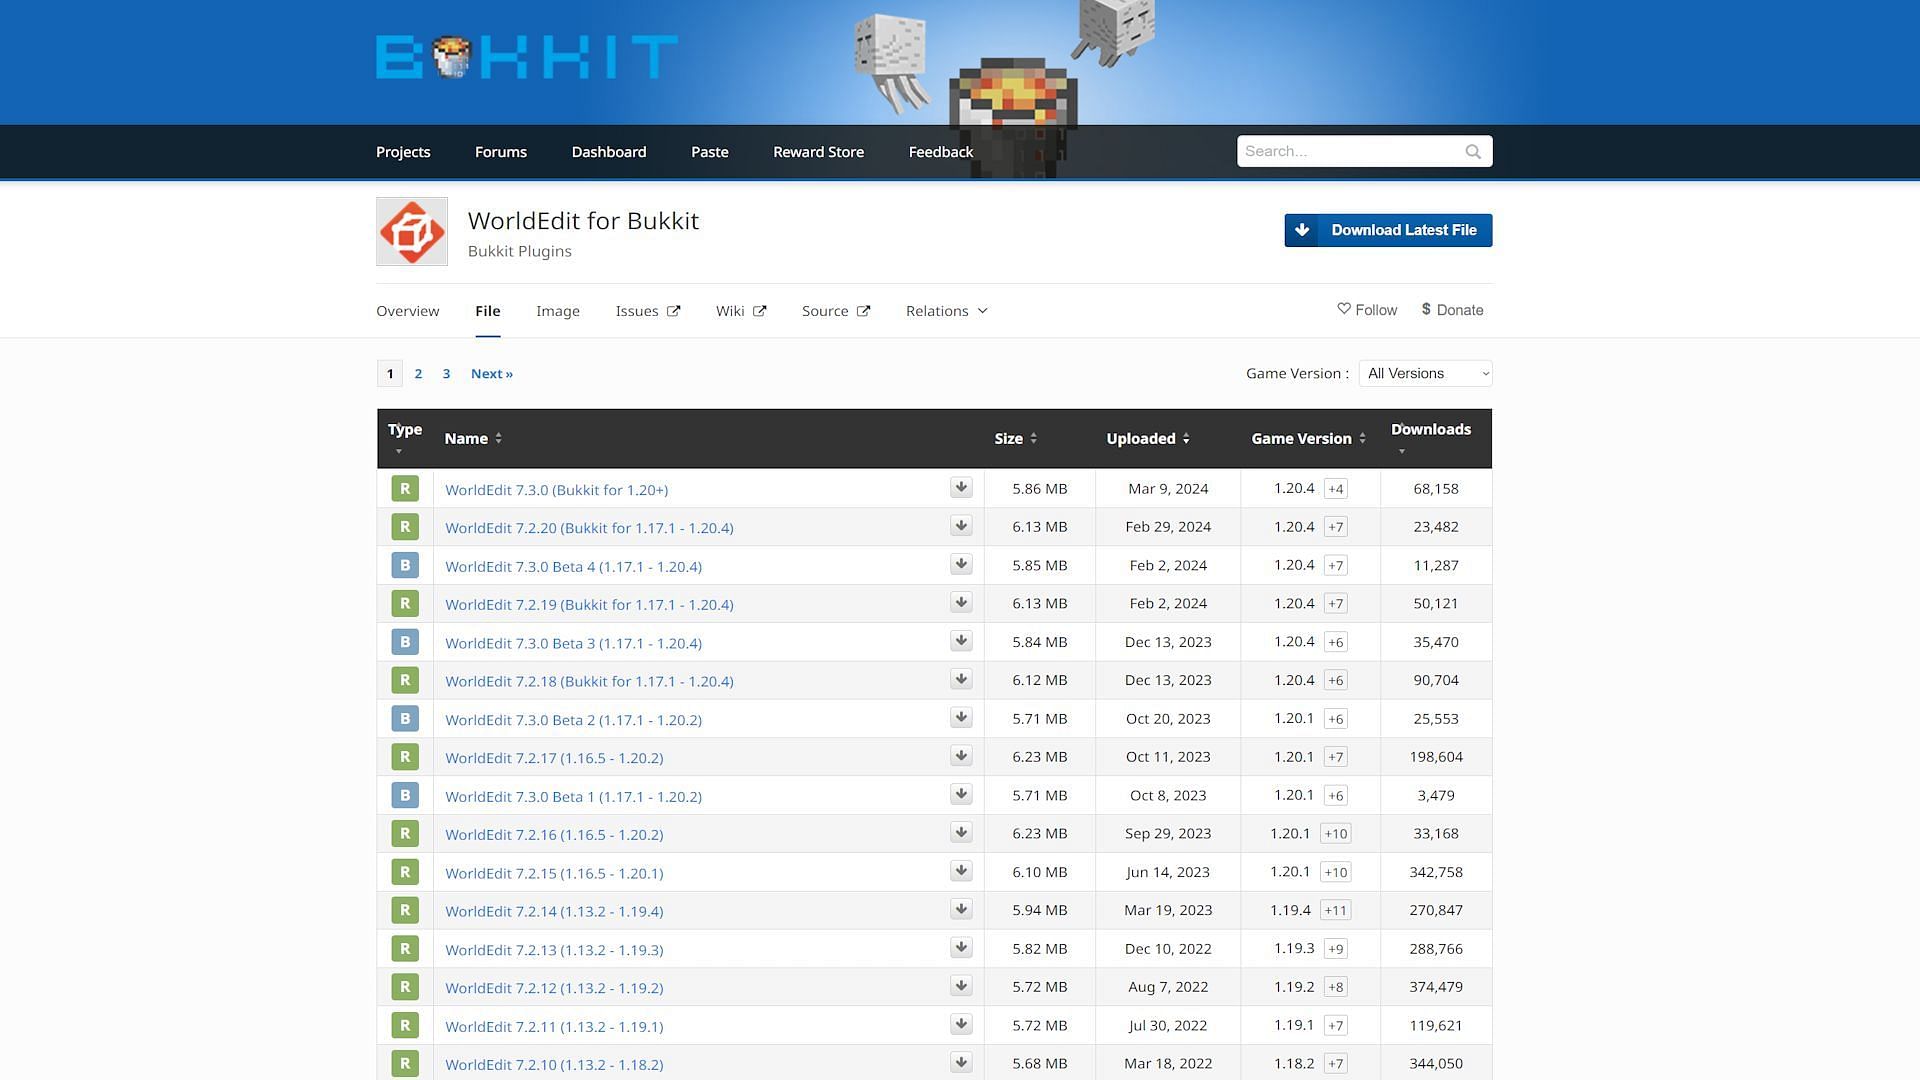Click the download arrow for WorldEdit 7.2.11
This screenshot has height=1080, width=1920.
pos(961,1025)
